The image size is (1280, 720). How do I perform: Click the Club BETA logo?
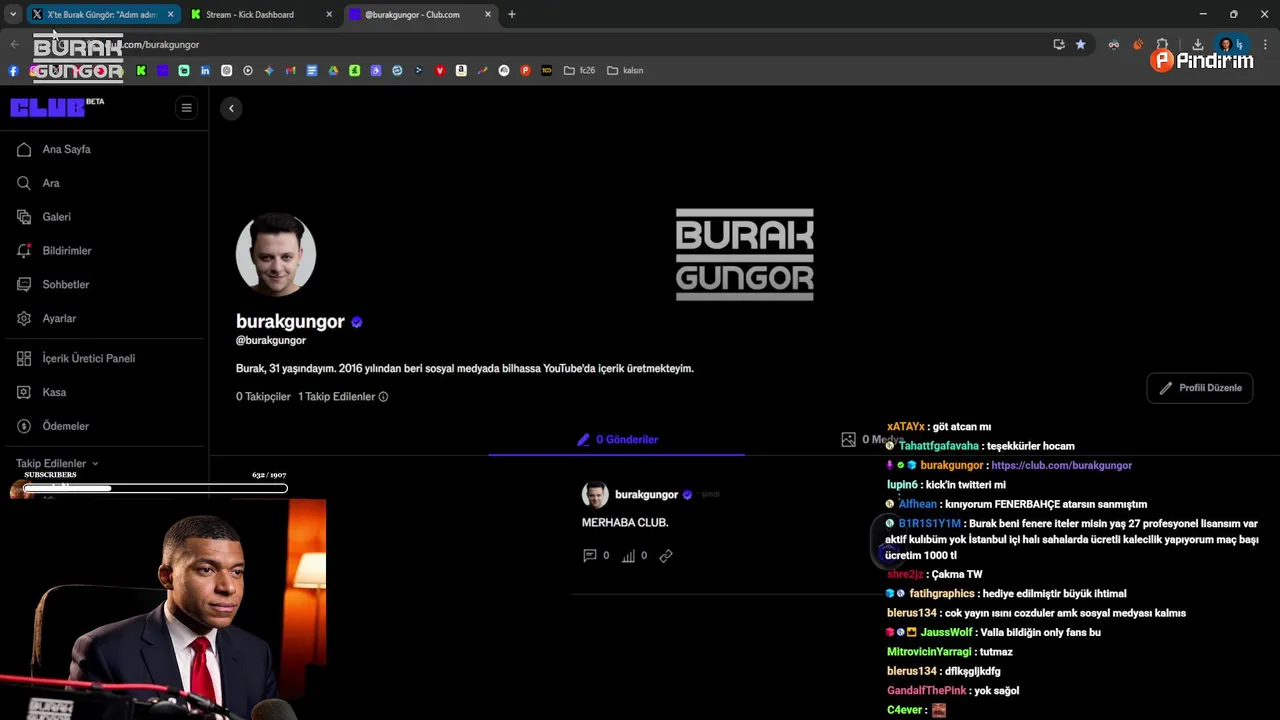pyautogui.click(x=56, y=108)
